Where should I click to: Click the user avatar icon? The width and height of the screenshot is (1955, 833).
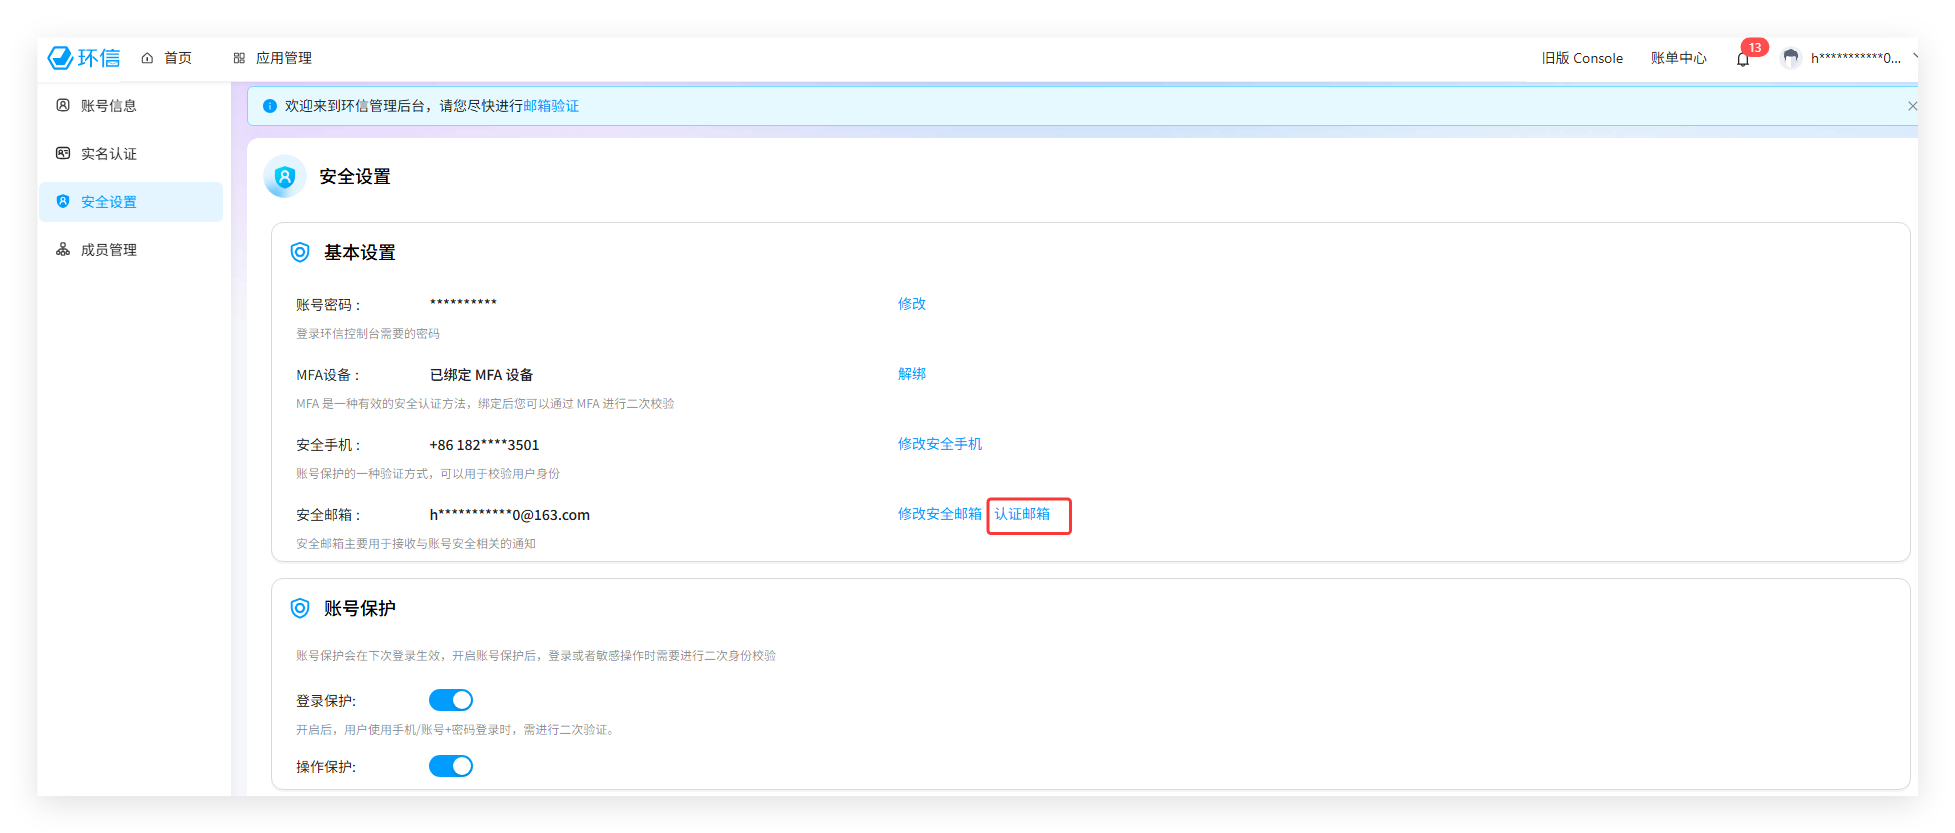pos(1791,58)
